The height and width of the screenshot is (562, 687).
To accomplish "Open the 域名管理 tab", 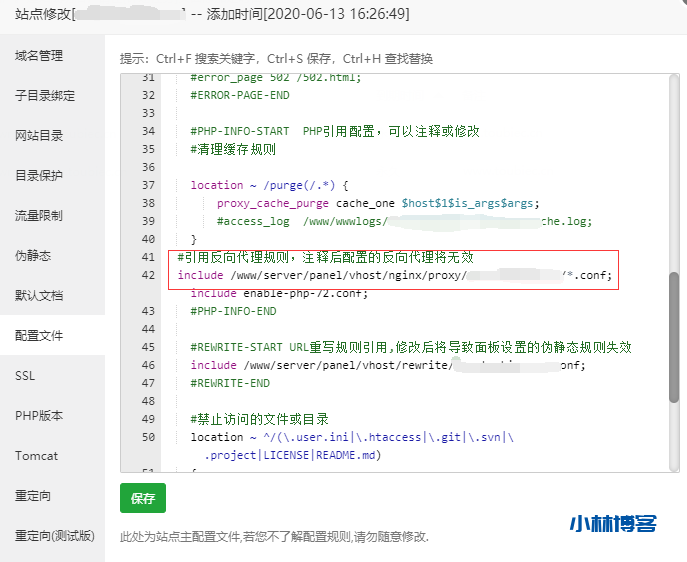I will point(38,55).
